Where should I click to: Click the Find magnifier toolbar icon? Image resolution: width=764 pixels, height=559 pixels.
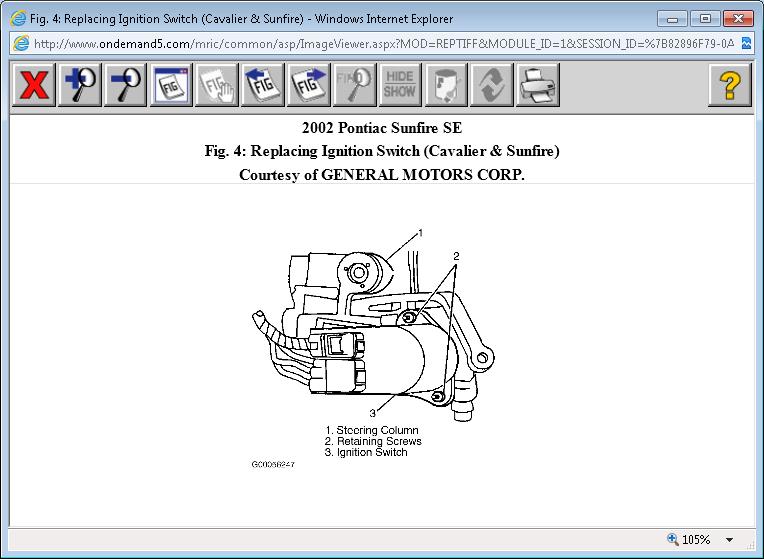pos(355,85)
